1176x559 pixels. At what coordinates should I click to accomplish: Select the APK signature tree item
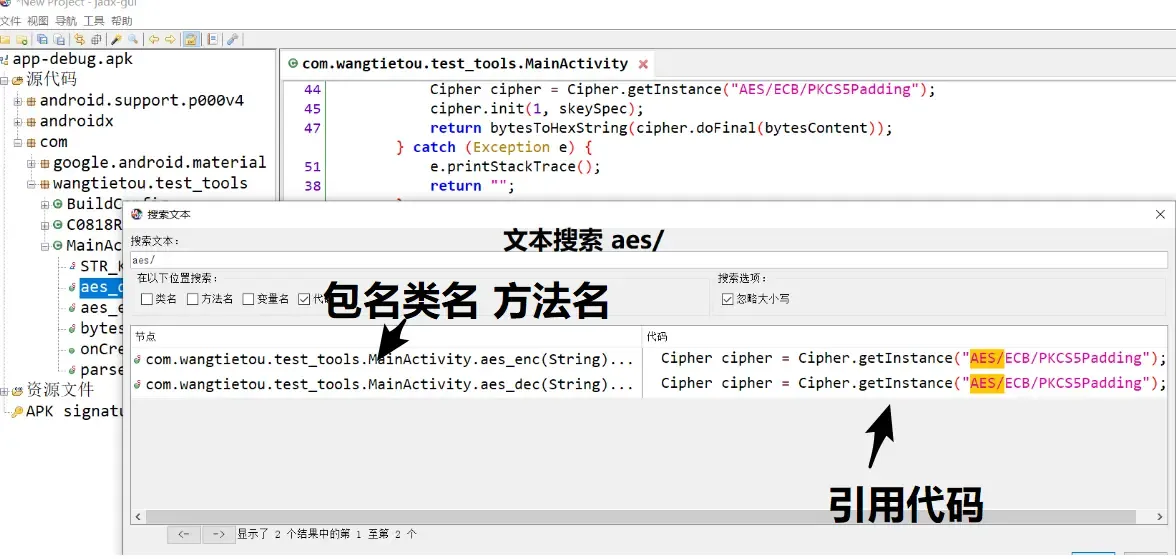tap(74, 411)
